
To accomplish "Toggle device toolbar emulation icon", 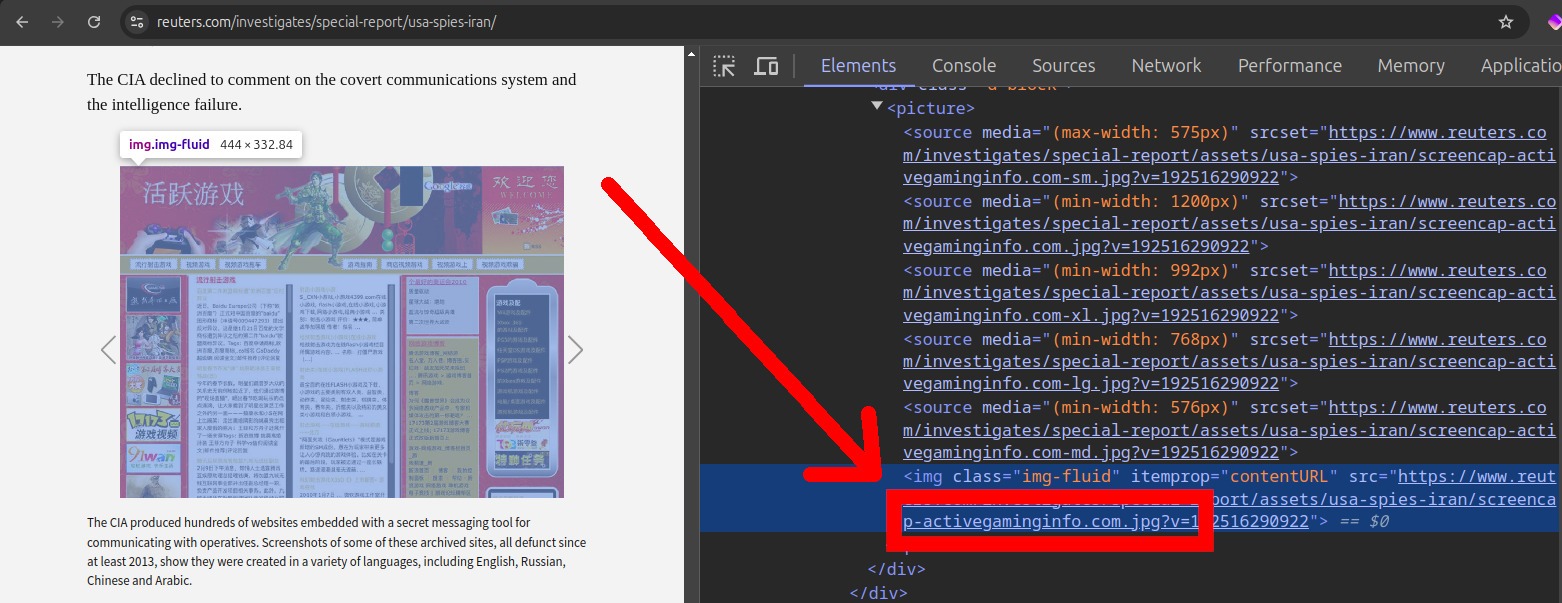I will point(766,66).
